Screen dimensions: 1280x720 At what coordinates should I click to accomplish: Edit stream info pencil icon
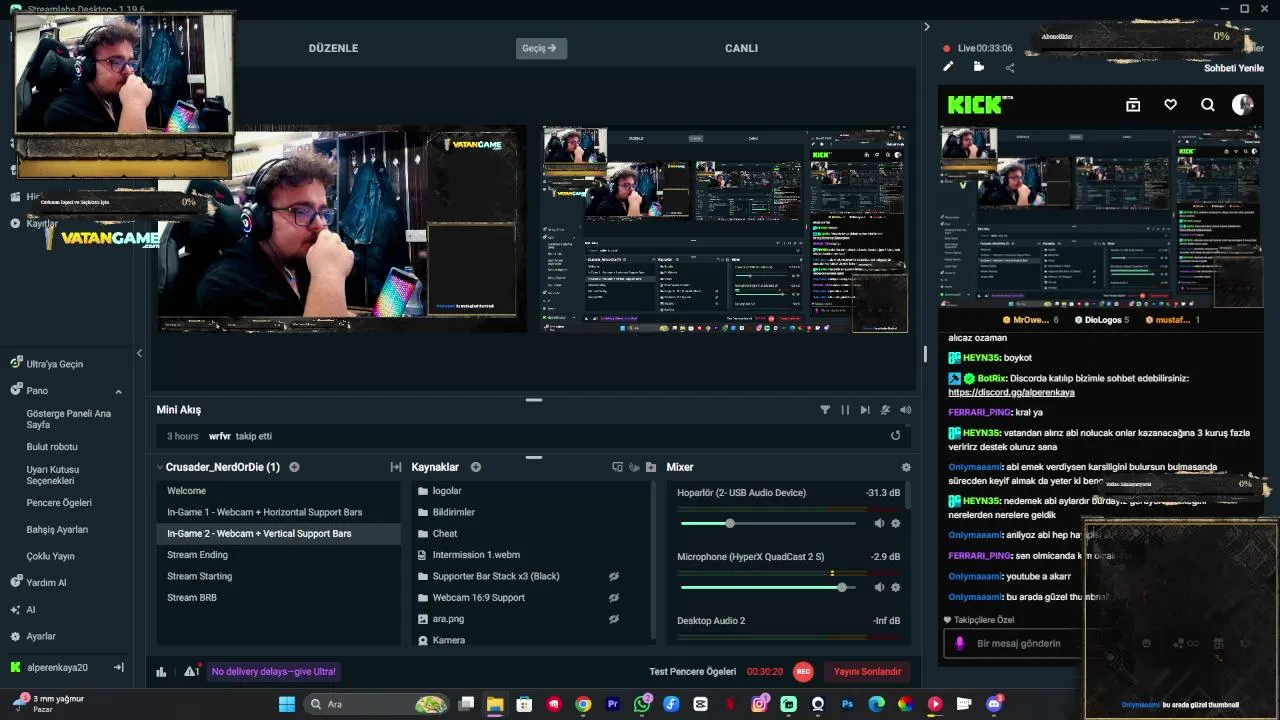point(948,67)
